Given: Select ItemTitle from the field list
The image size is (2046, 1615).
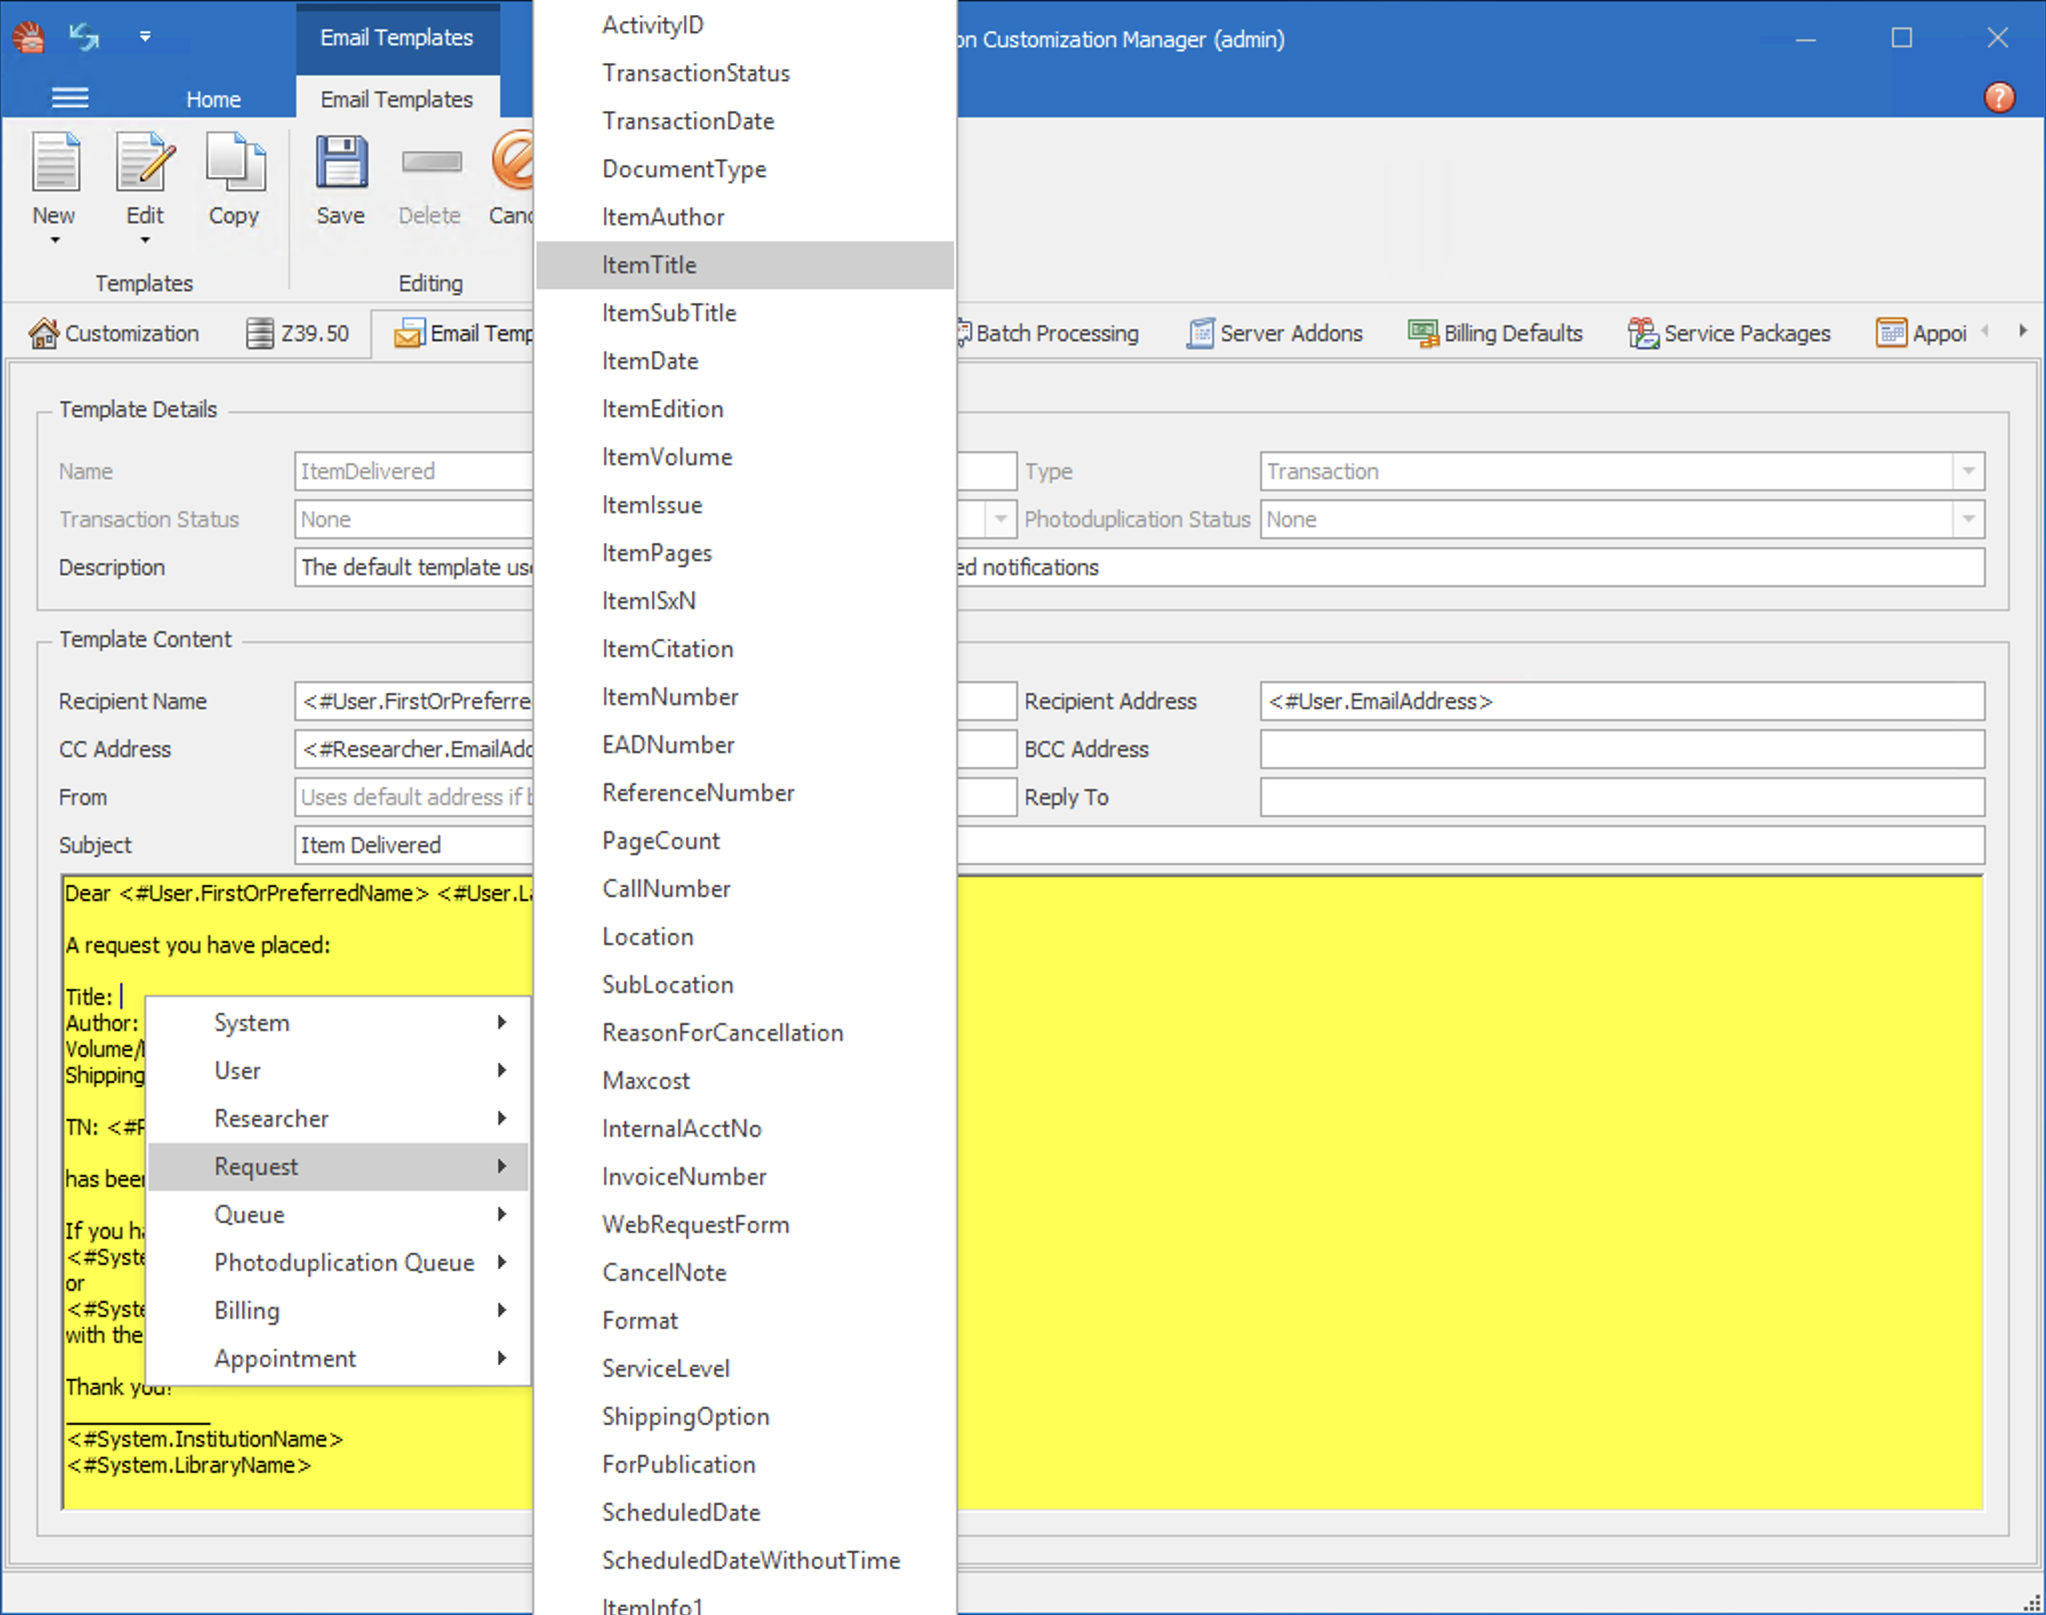Looking at the screenshot, I should click(649, 265).
